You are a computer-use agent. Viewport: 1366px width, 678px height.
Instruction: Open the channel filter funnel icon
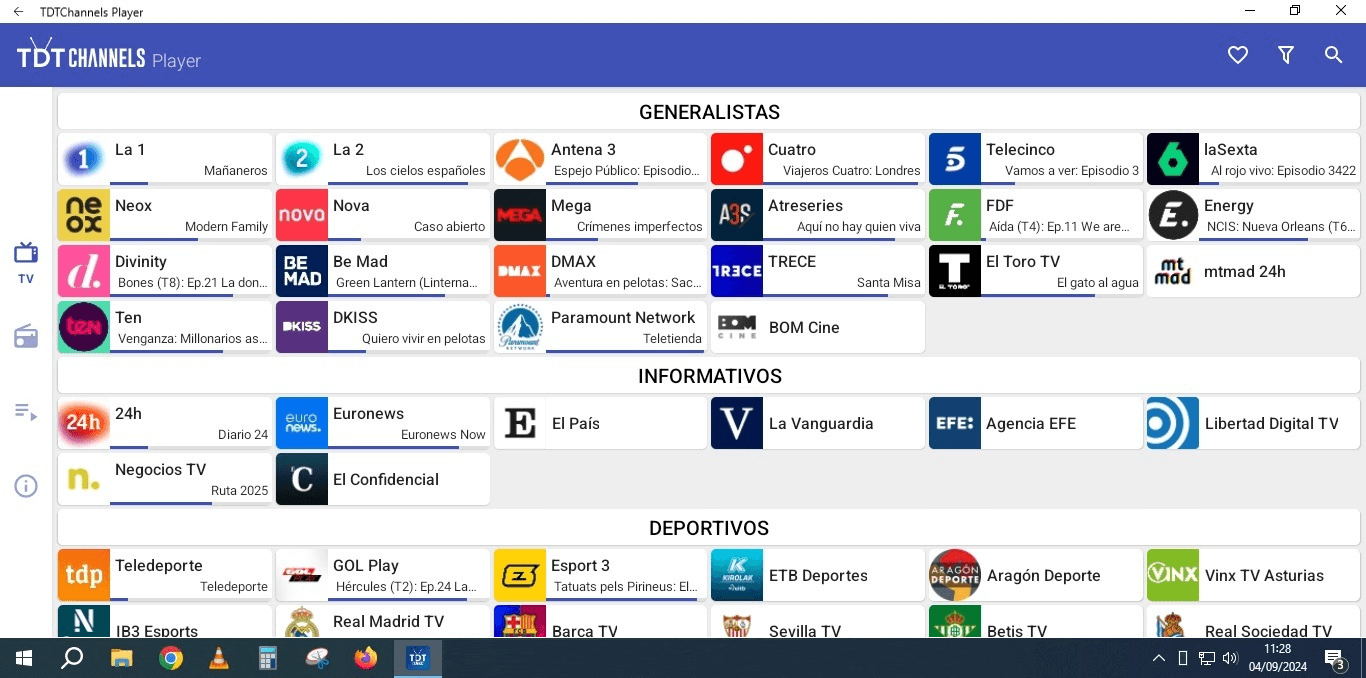pos(1286,55)
